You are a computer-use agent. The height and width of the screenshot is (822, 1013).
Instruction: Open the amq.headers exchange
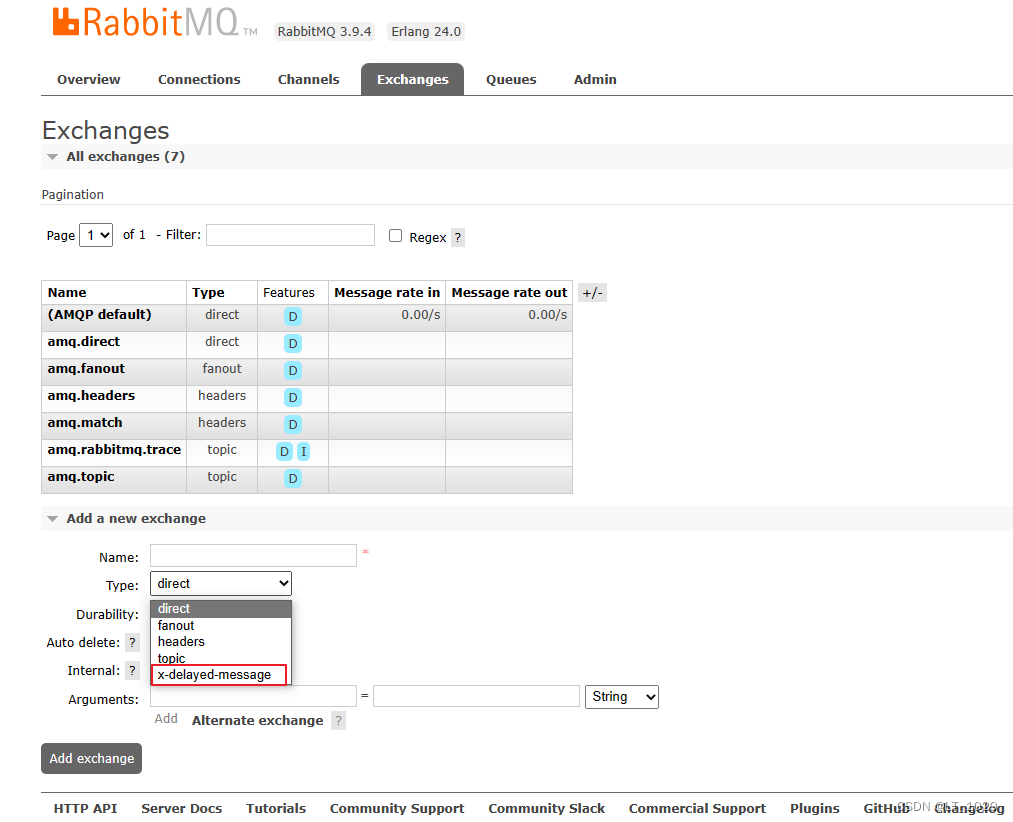(91, 396)
